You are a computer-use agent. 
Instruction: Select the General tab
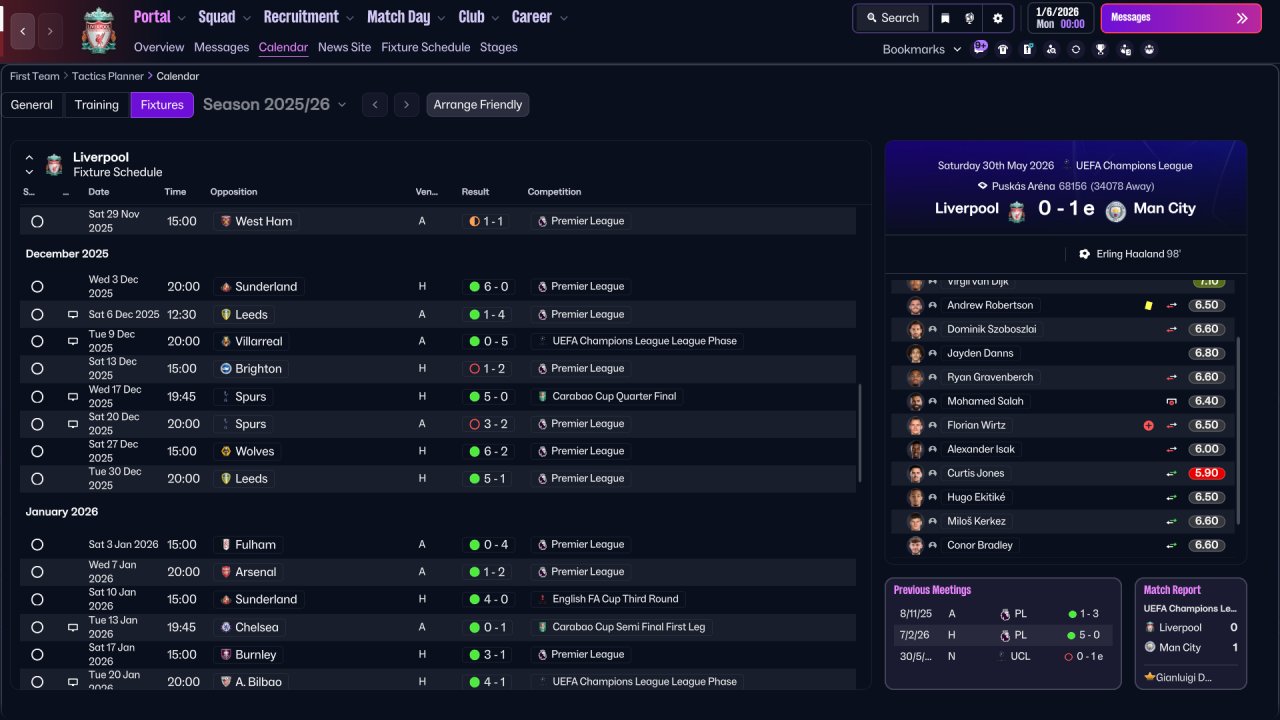pyautogui.click(x=32, y=105)
